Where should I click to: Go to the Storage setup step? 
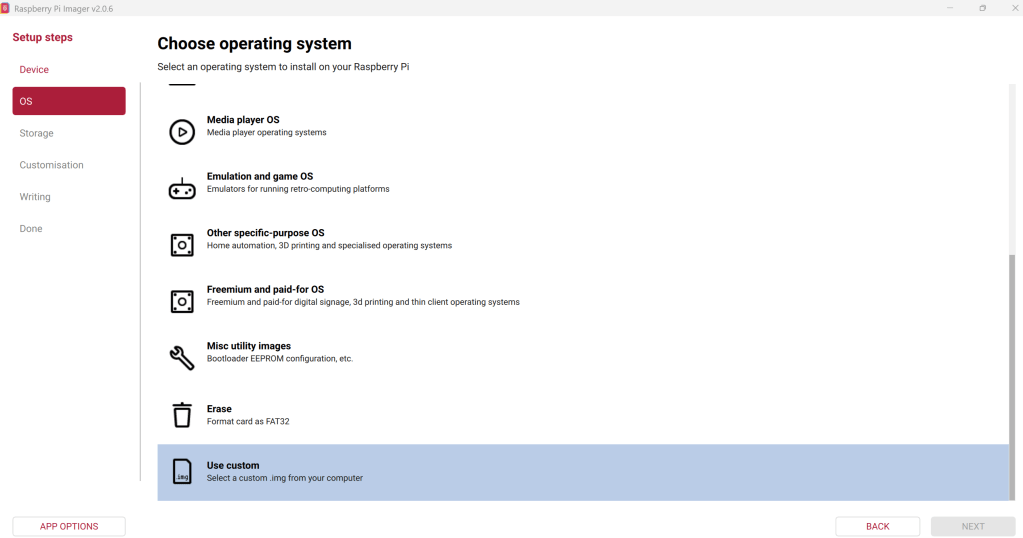[37, 133]
